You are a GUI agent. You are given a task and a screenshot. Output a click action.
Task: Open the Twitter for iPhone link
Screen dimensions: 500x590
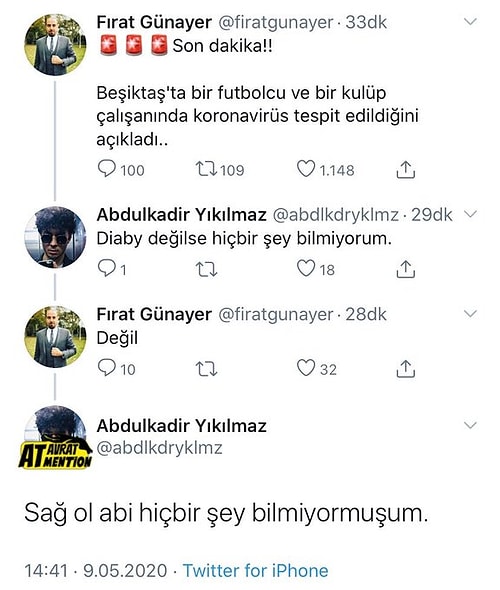pos(255,570)
